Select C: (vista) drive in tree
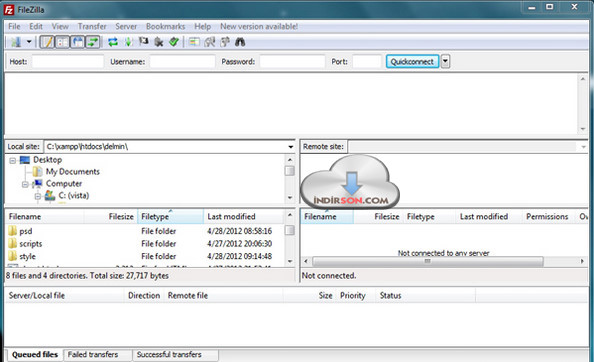Screen dimensions: 594x362 click(74, 195)
